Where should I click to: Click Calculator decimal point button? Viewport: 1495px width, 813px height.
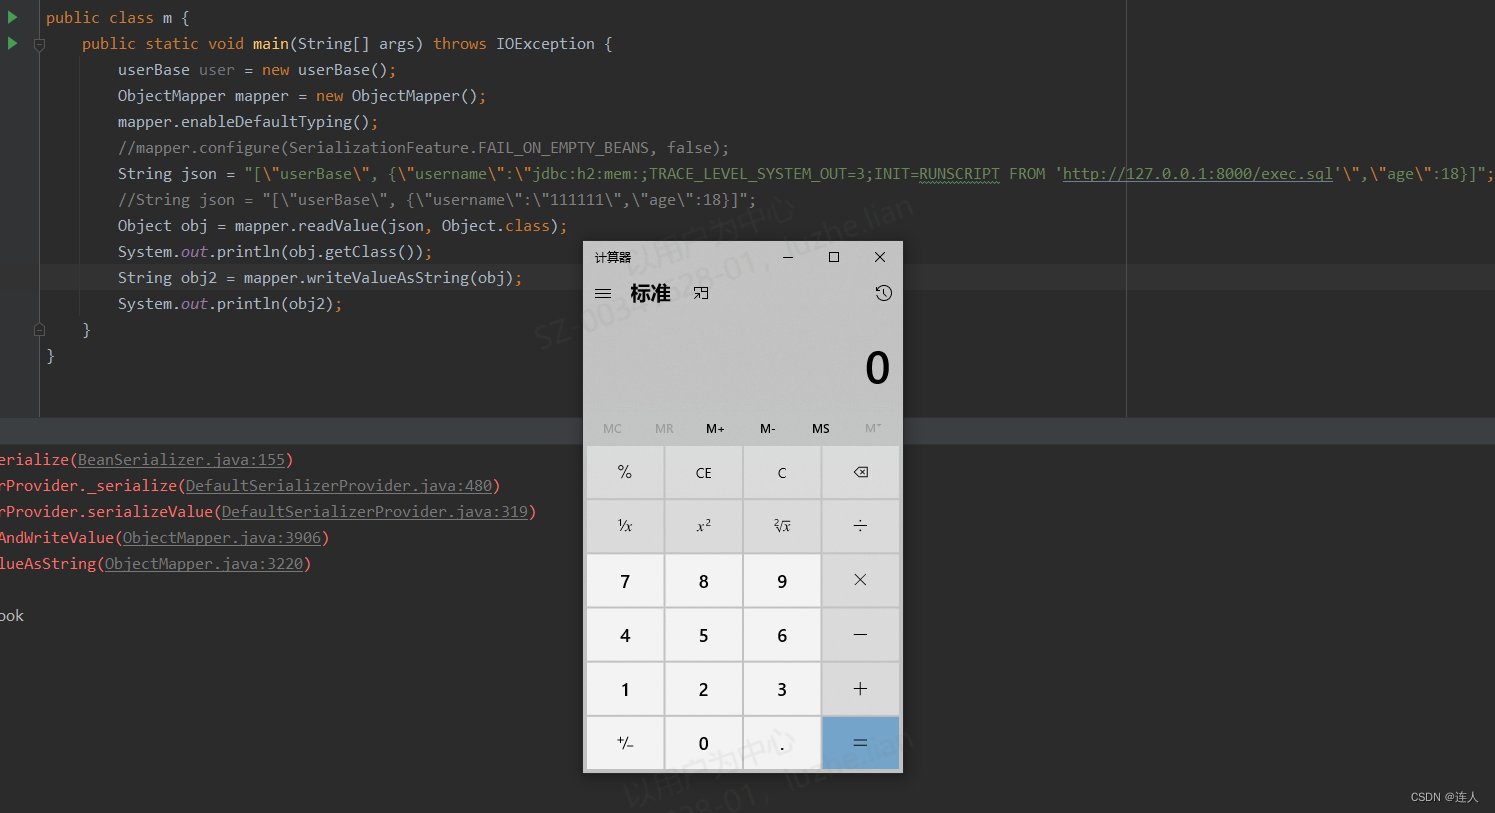[x=782, y=743]
